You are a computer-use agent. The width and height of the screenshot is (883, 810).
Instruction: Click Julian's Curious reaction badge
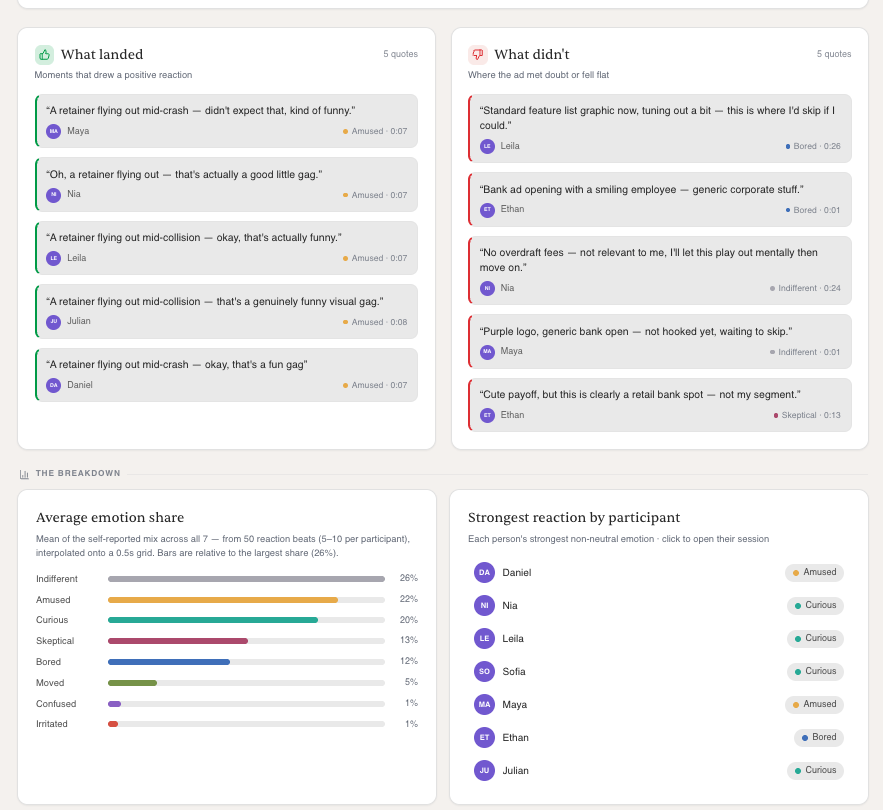tap(815, 770)
